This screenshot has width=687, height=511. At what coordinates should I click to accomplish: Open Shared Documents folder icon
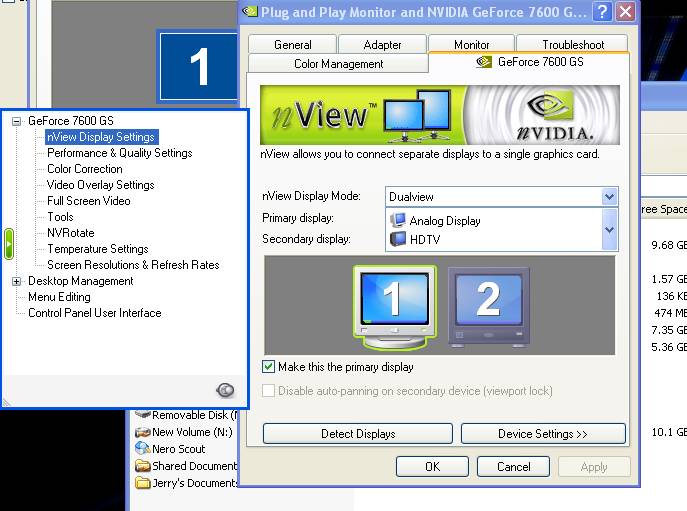pyautogui.click(x=143, y=465)
